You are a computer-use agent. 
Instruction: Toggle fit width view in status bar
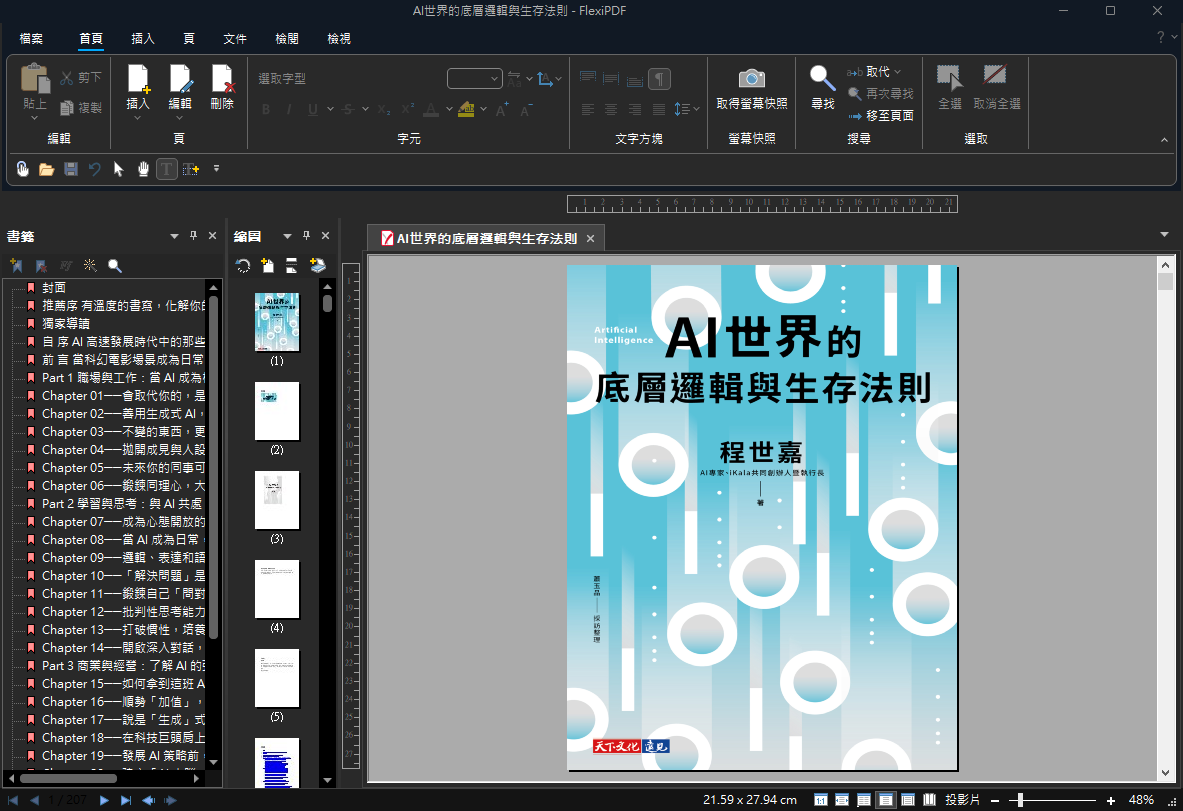coord(842,800)
